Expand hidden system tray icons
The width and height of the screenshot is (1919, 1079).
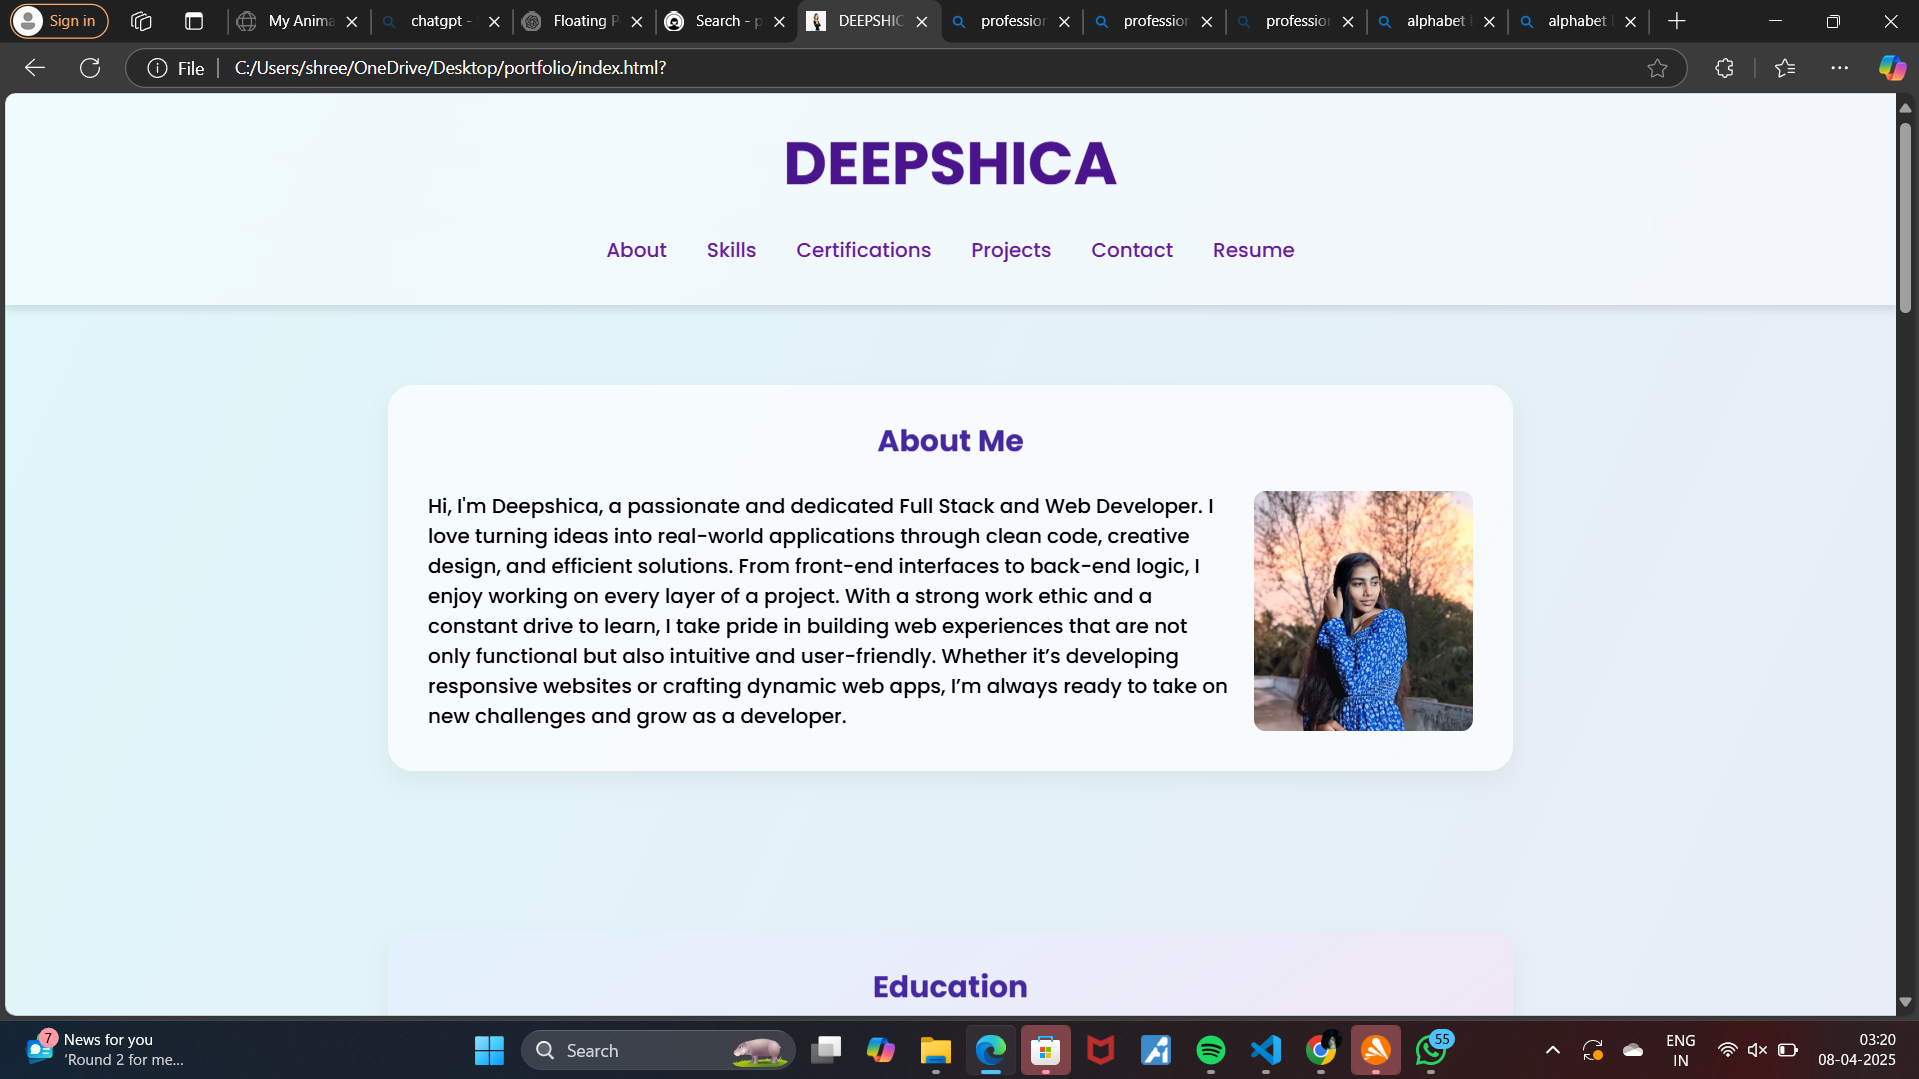coord(1553,1050)
